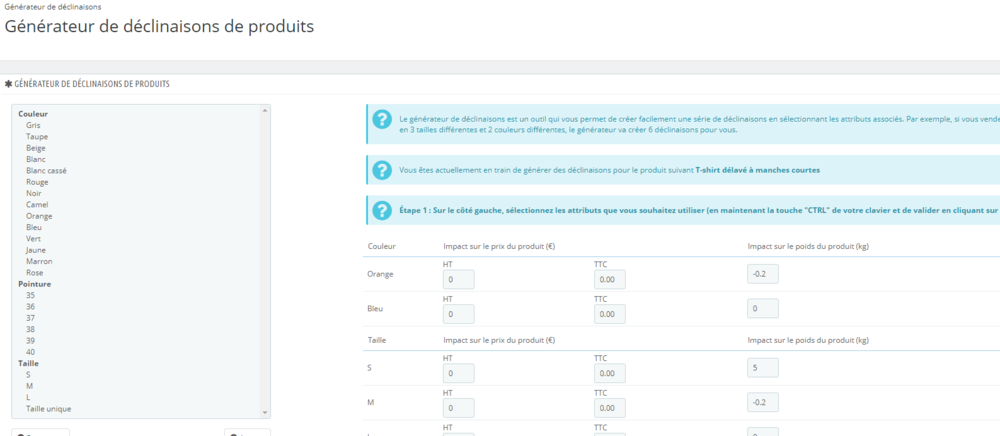This screenshot has width=1000, height=436.
Task: Click the S size weight field showing 5
Action: click(x=763, y=368)
